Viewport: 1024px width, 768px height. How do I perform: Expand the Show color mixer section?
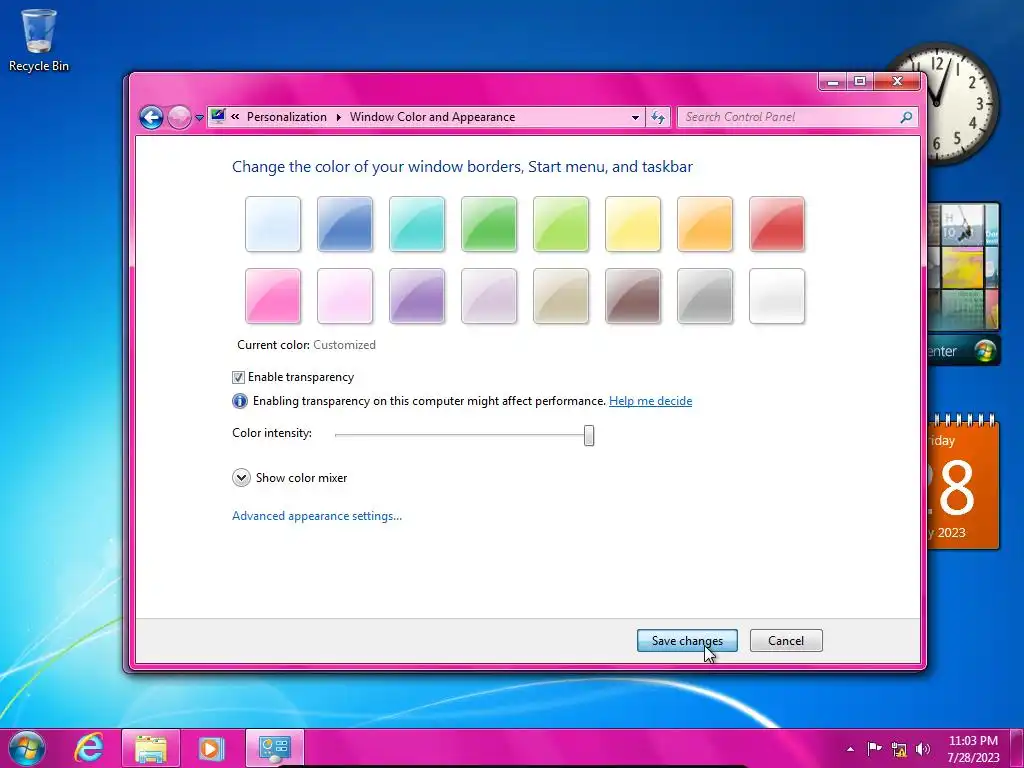point(241,477)
